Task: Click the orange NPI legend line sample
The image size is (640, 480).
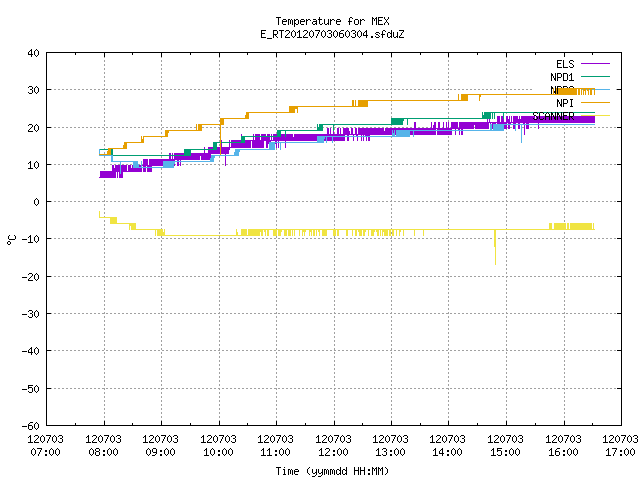Action: [595, 102]
